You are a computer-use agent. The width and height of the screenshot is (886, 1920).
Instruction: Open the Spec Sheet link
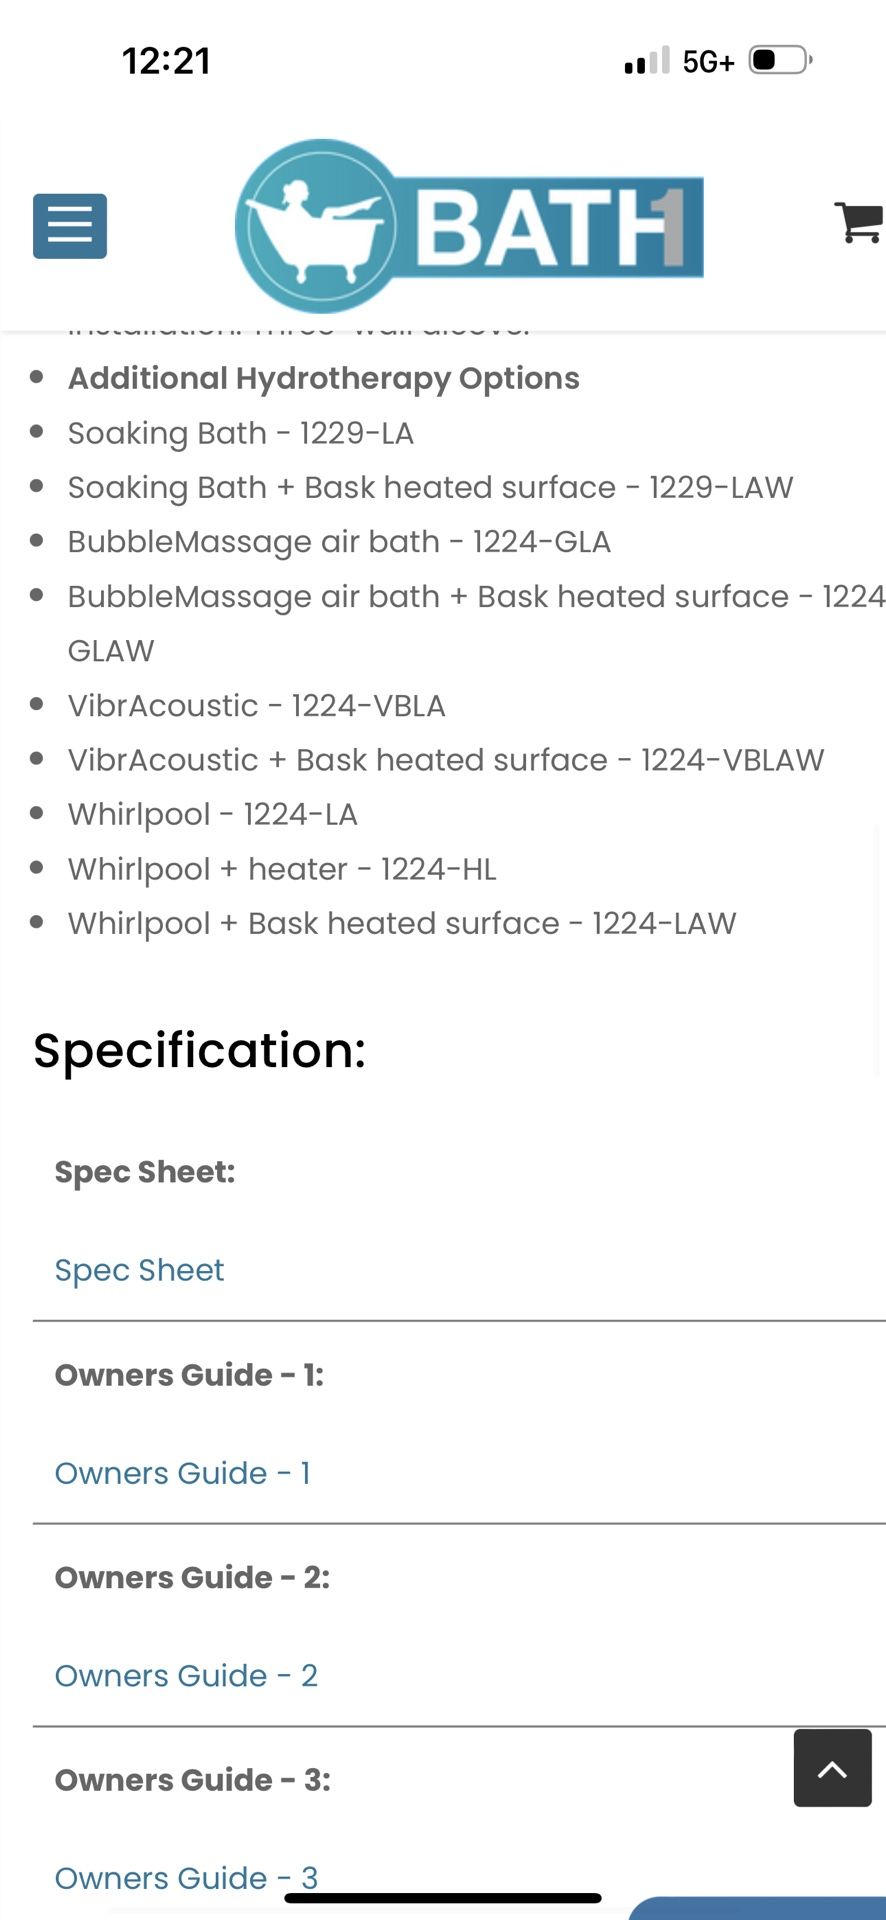pos(139,1270)
